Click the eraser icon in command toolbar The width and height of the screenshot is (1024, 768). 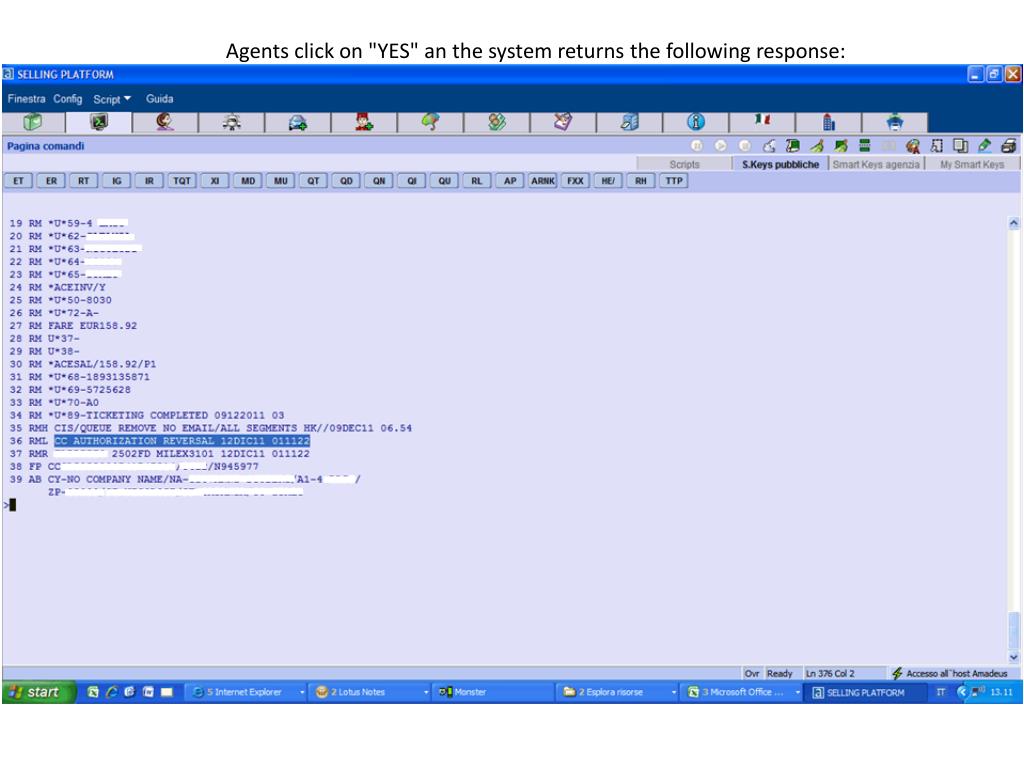click(769, 146)
